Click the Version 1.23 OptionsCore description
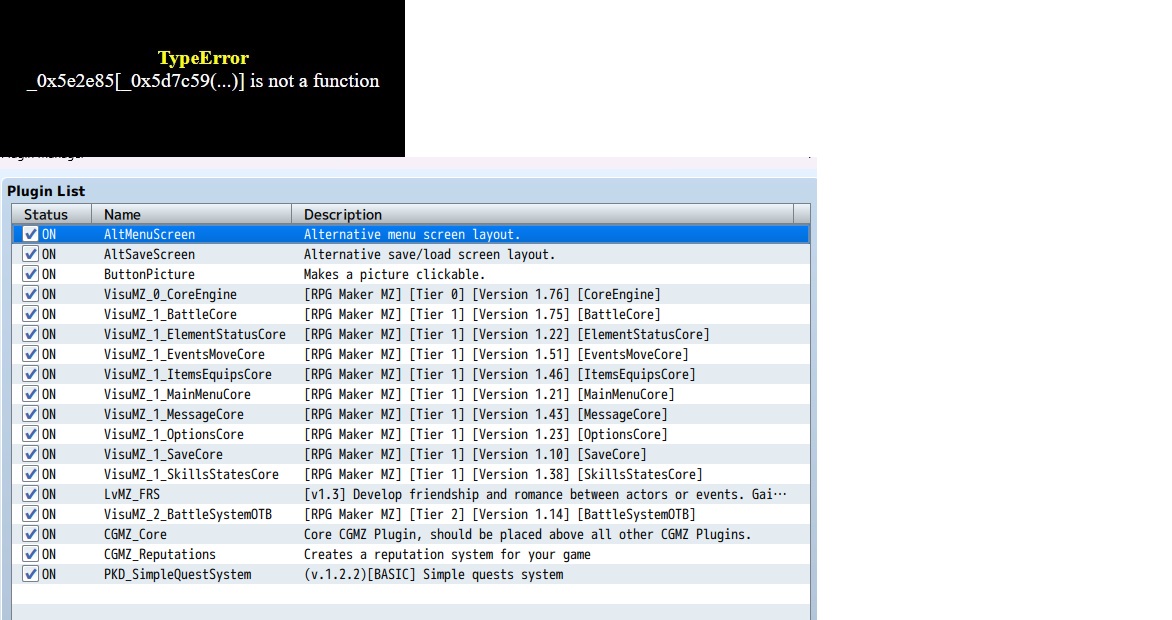 (x=486, y=435)
